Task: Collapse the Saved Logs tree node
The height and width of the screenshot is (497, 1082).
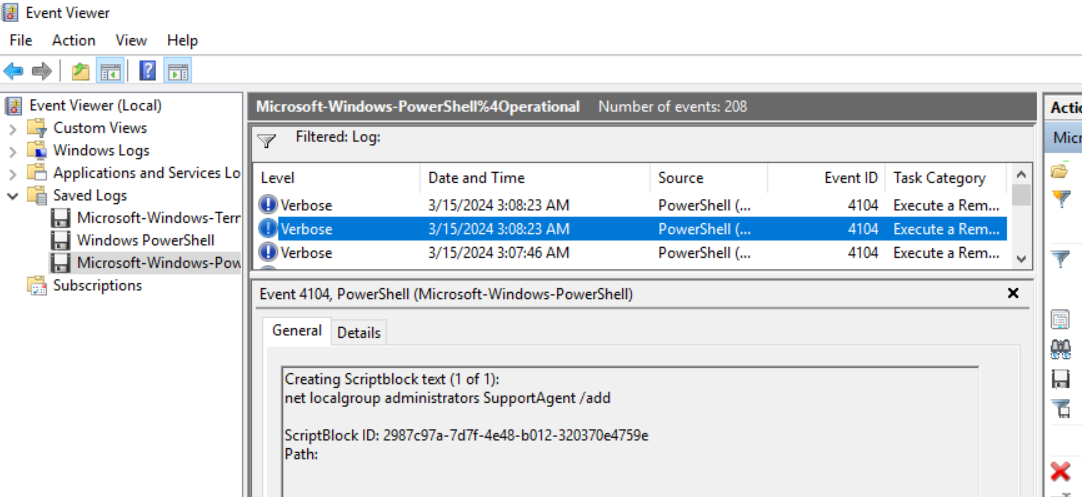Action: tap(12, 195)
